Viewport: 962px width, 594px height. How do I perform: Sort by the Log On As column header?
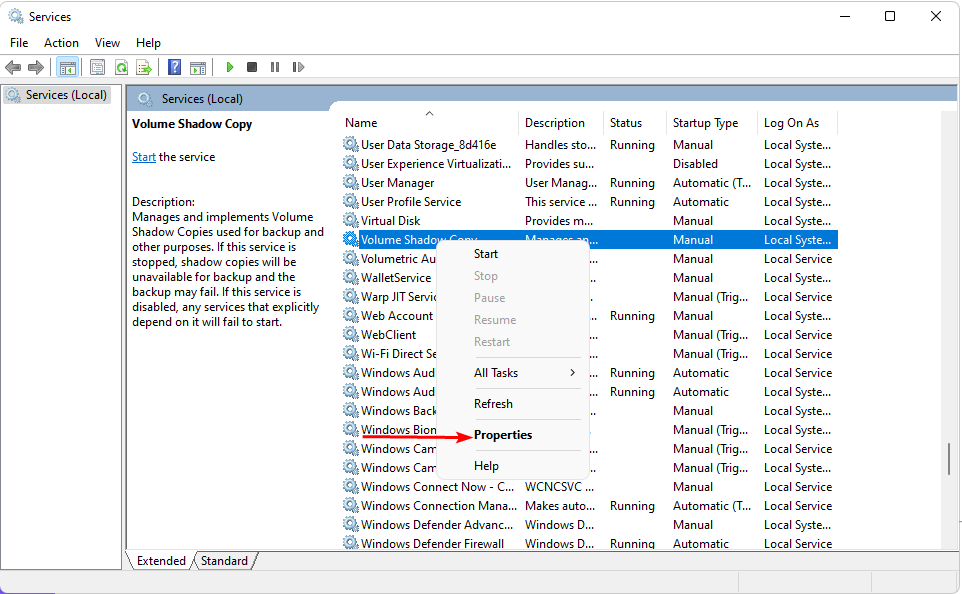click(798, 123)
